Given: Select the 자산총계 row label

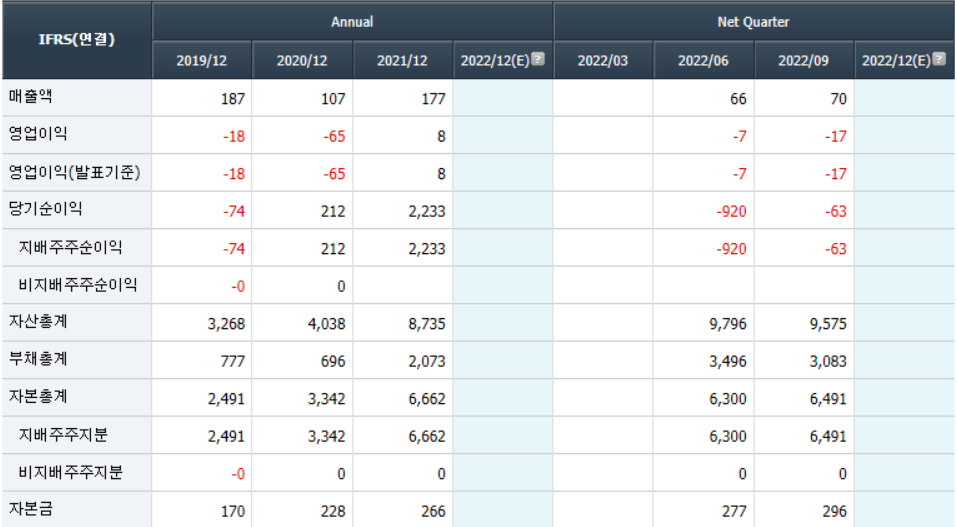Looking at the screenshot, I should point(38,321).
